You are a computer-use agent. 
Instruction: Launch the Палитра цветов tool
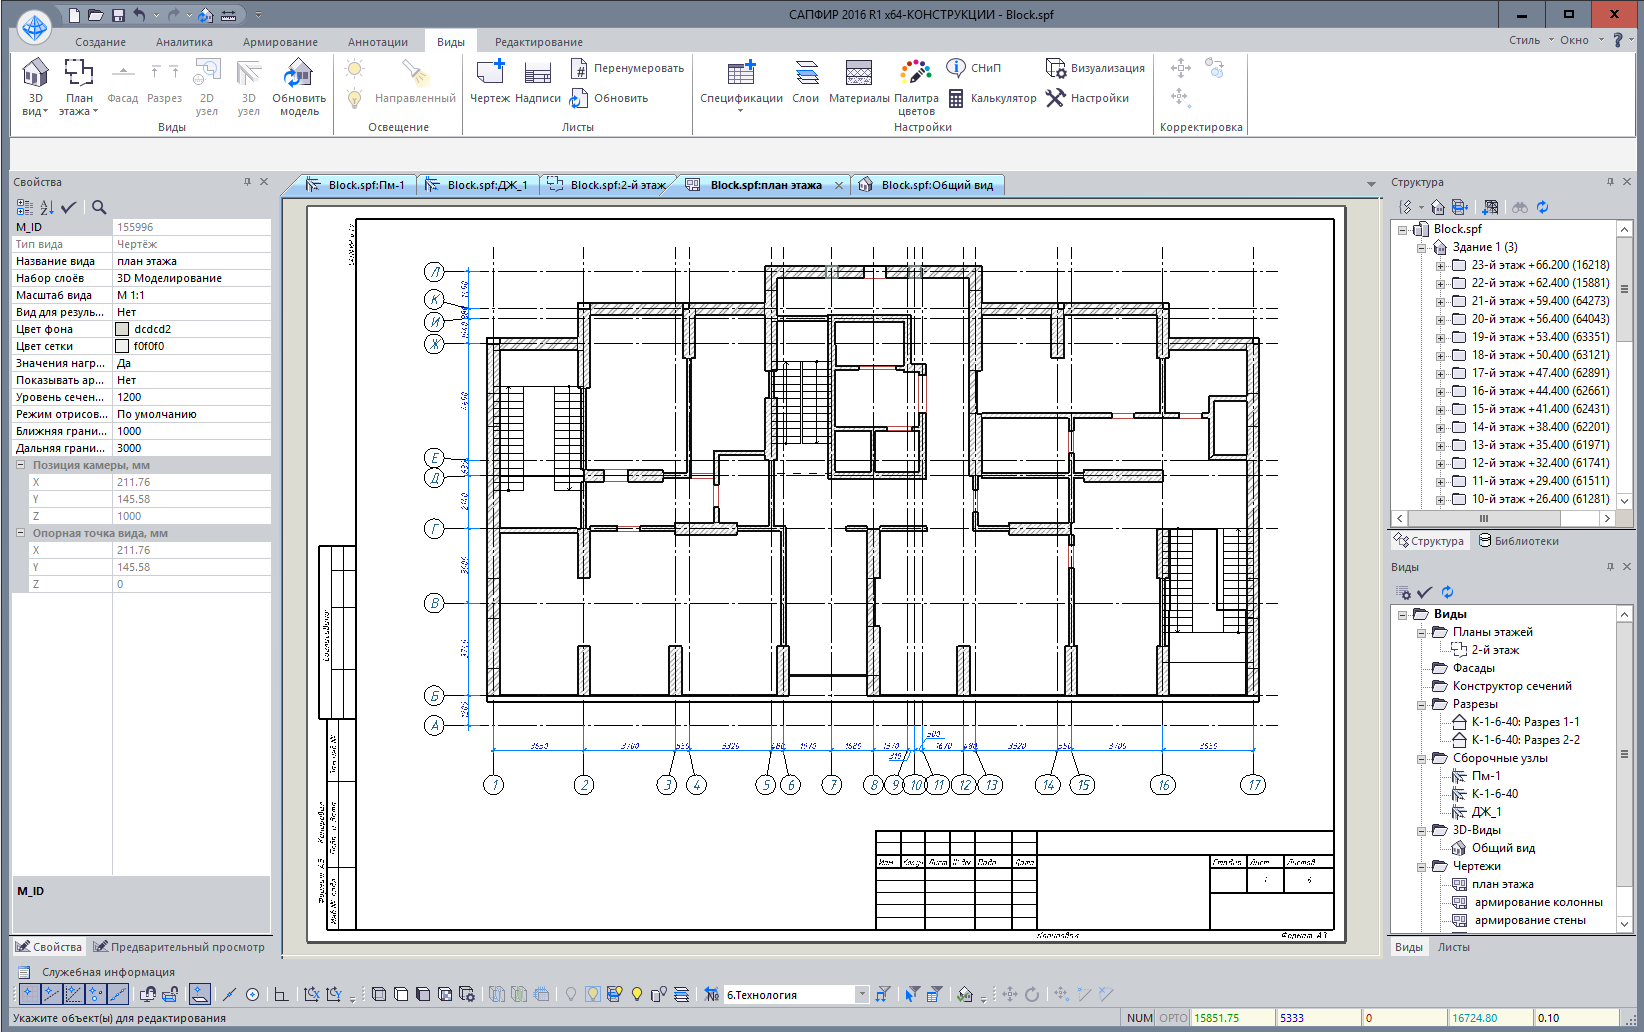pos(915,74)
